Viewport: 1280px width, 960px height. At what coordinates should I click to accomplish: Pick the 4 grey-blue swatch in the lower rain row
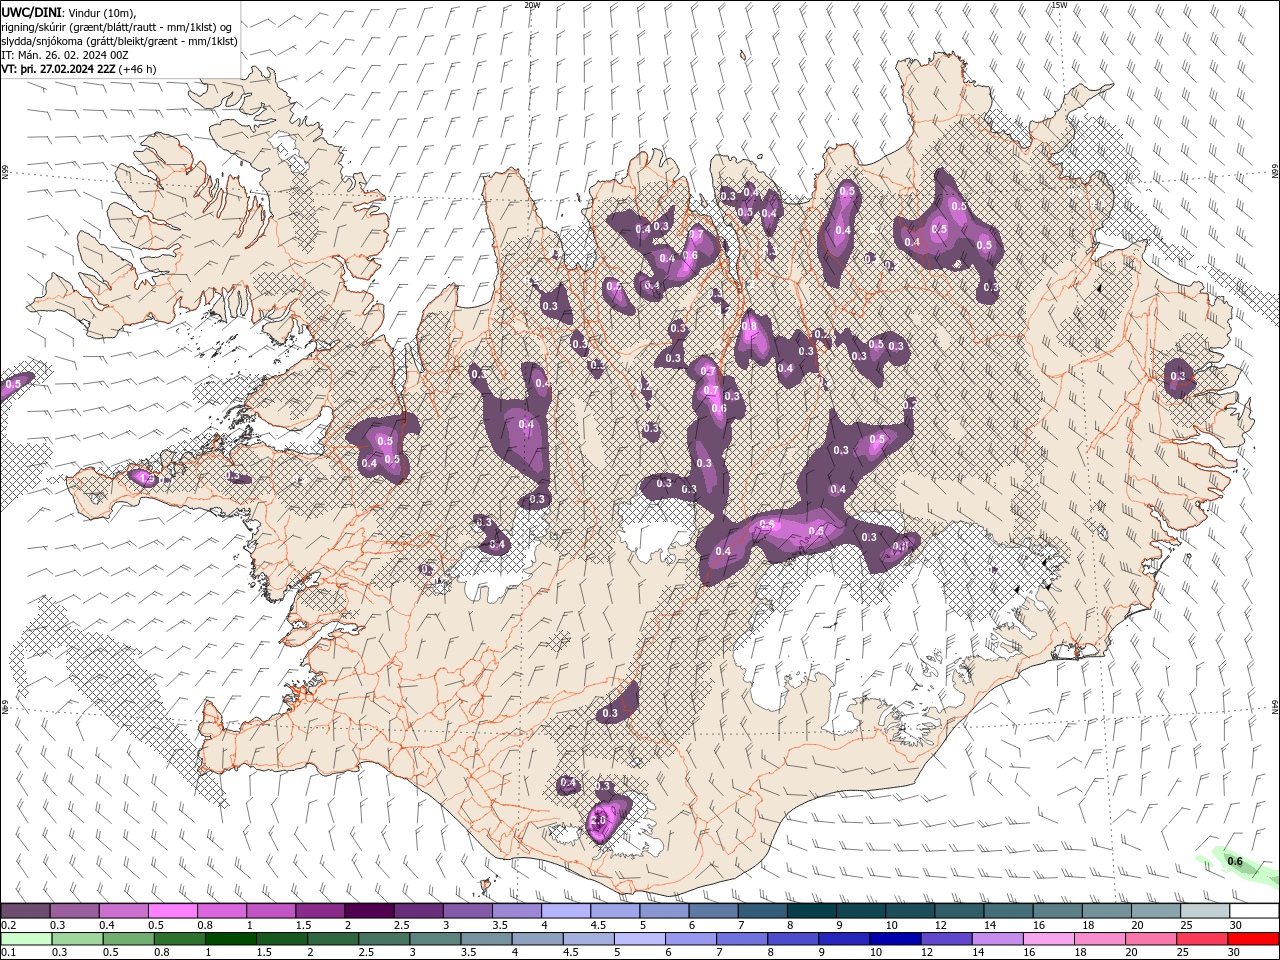pyautogui.click(x=537, y=938)
